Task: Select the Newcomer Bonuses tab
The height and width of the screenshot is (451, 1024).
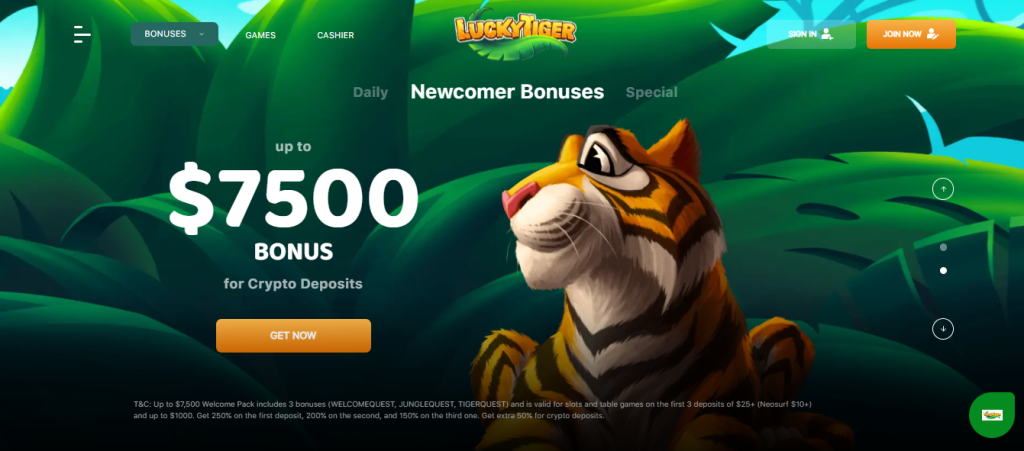Action: (507, 92)
